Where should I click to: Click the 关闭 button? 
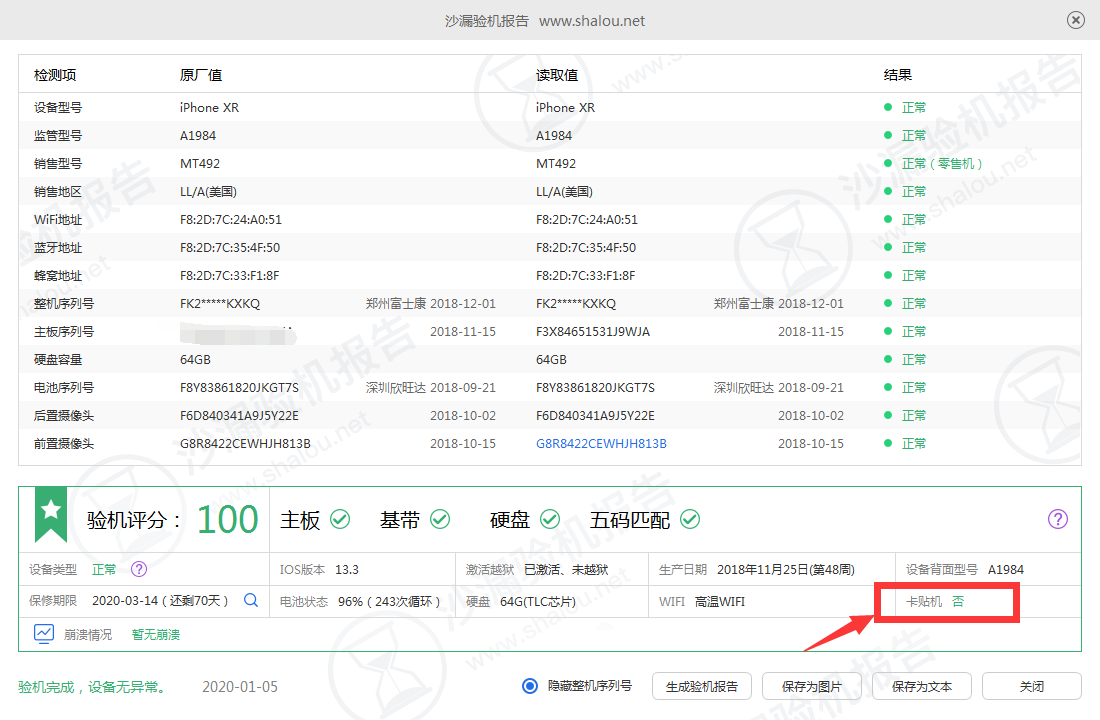click(x=1031, y=686)
